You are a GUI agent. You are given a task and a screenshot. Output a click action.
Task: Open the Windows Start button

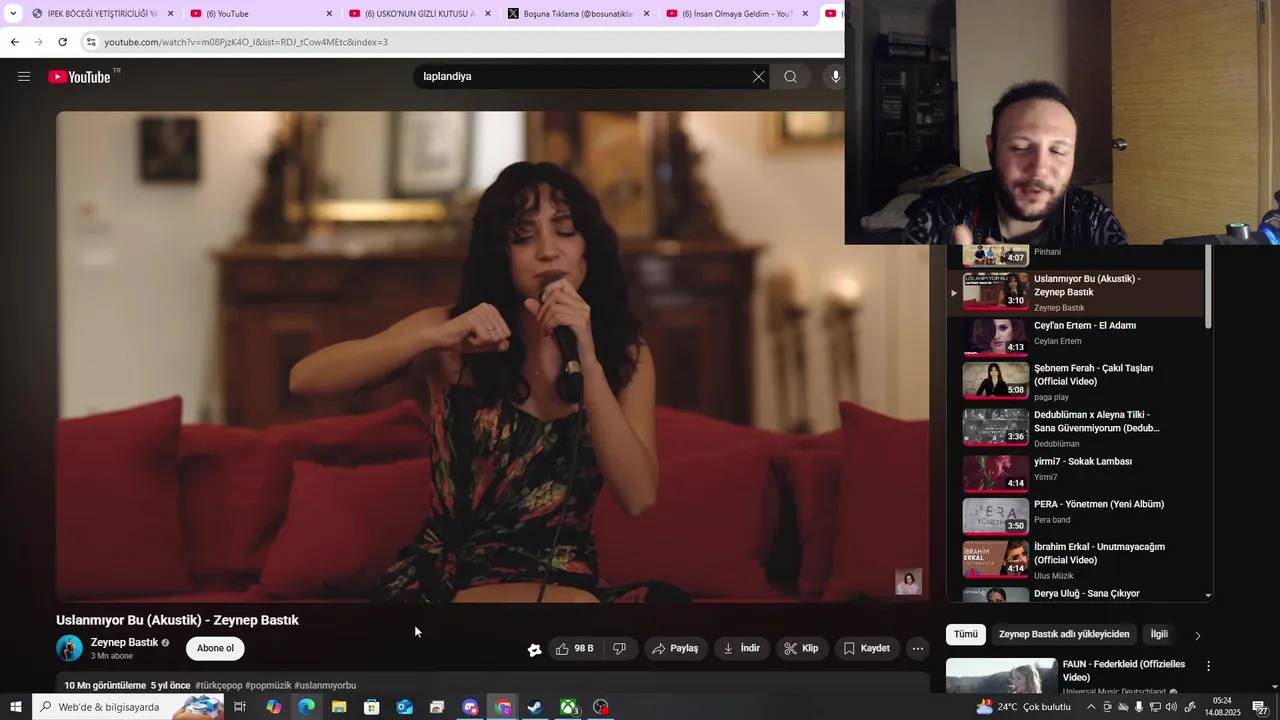[x=15, y=707]
